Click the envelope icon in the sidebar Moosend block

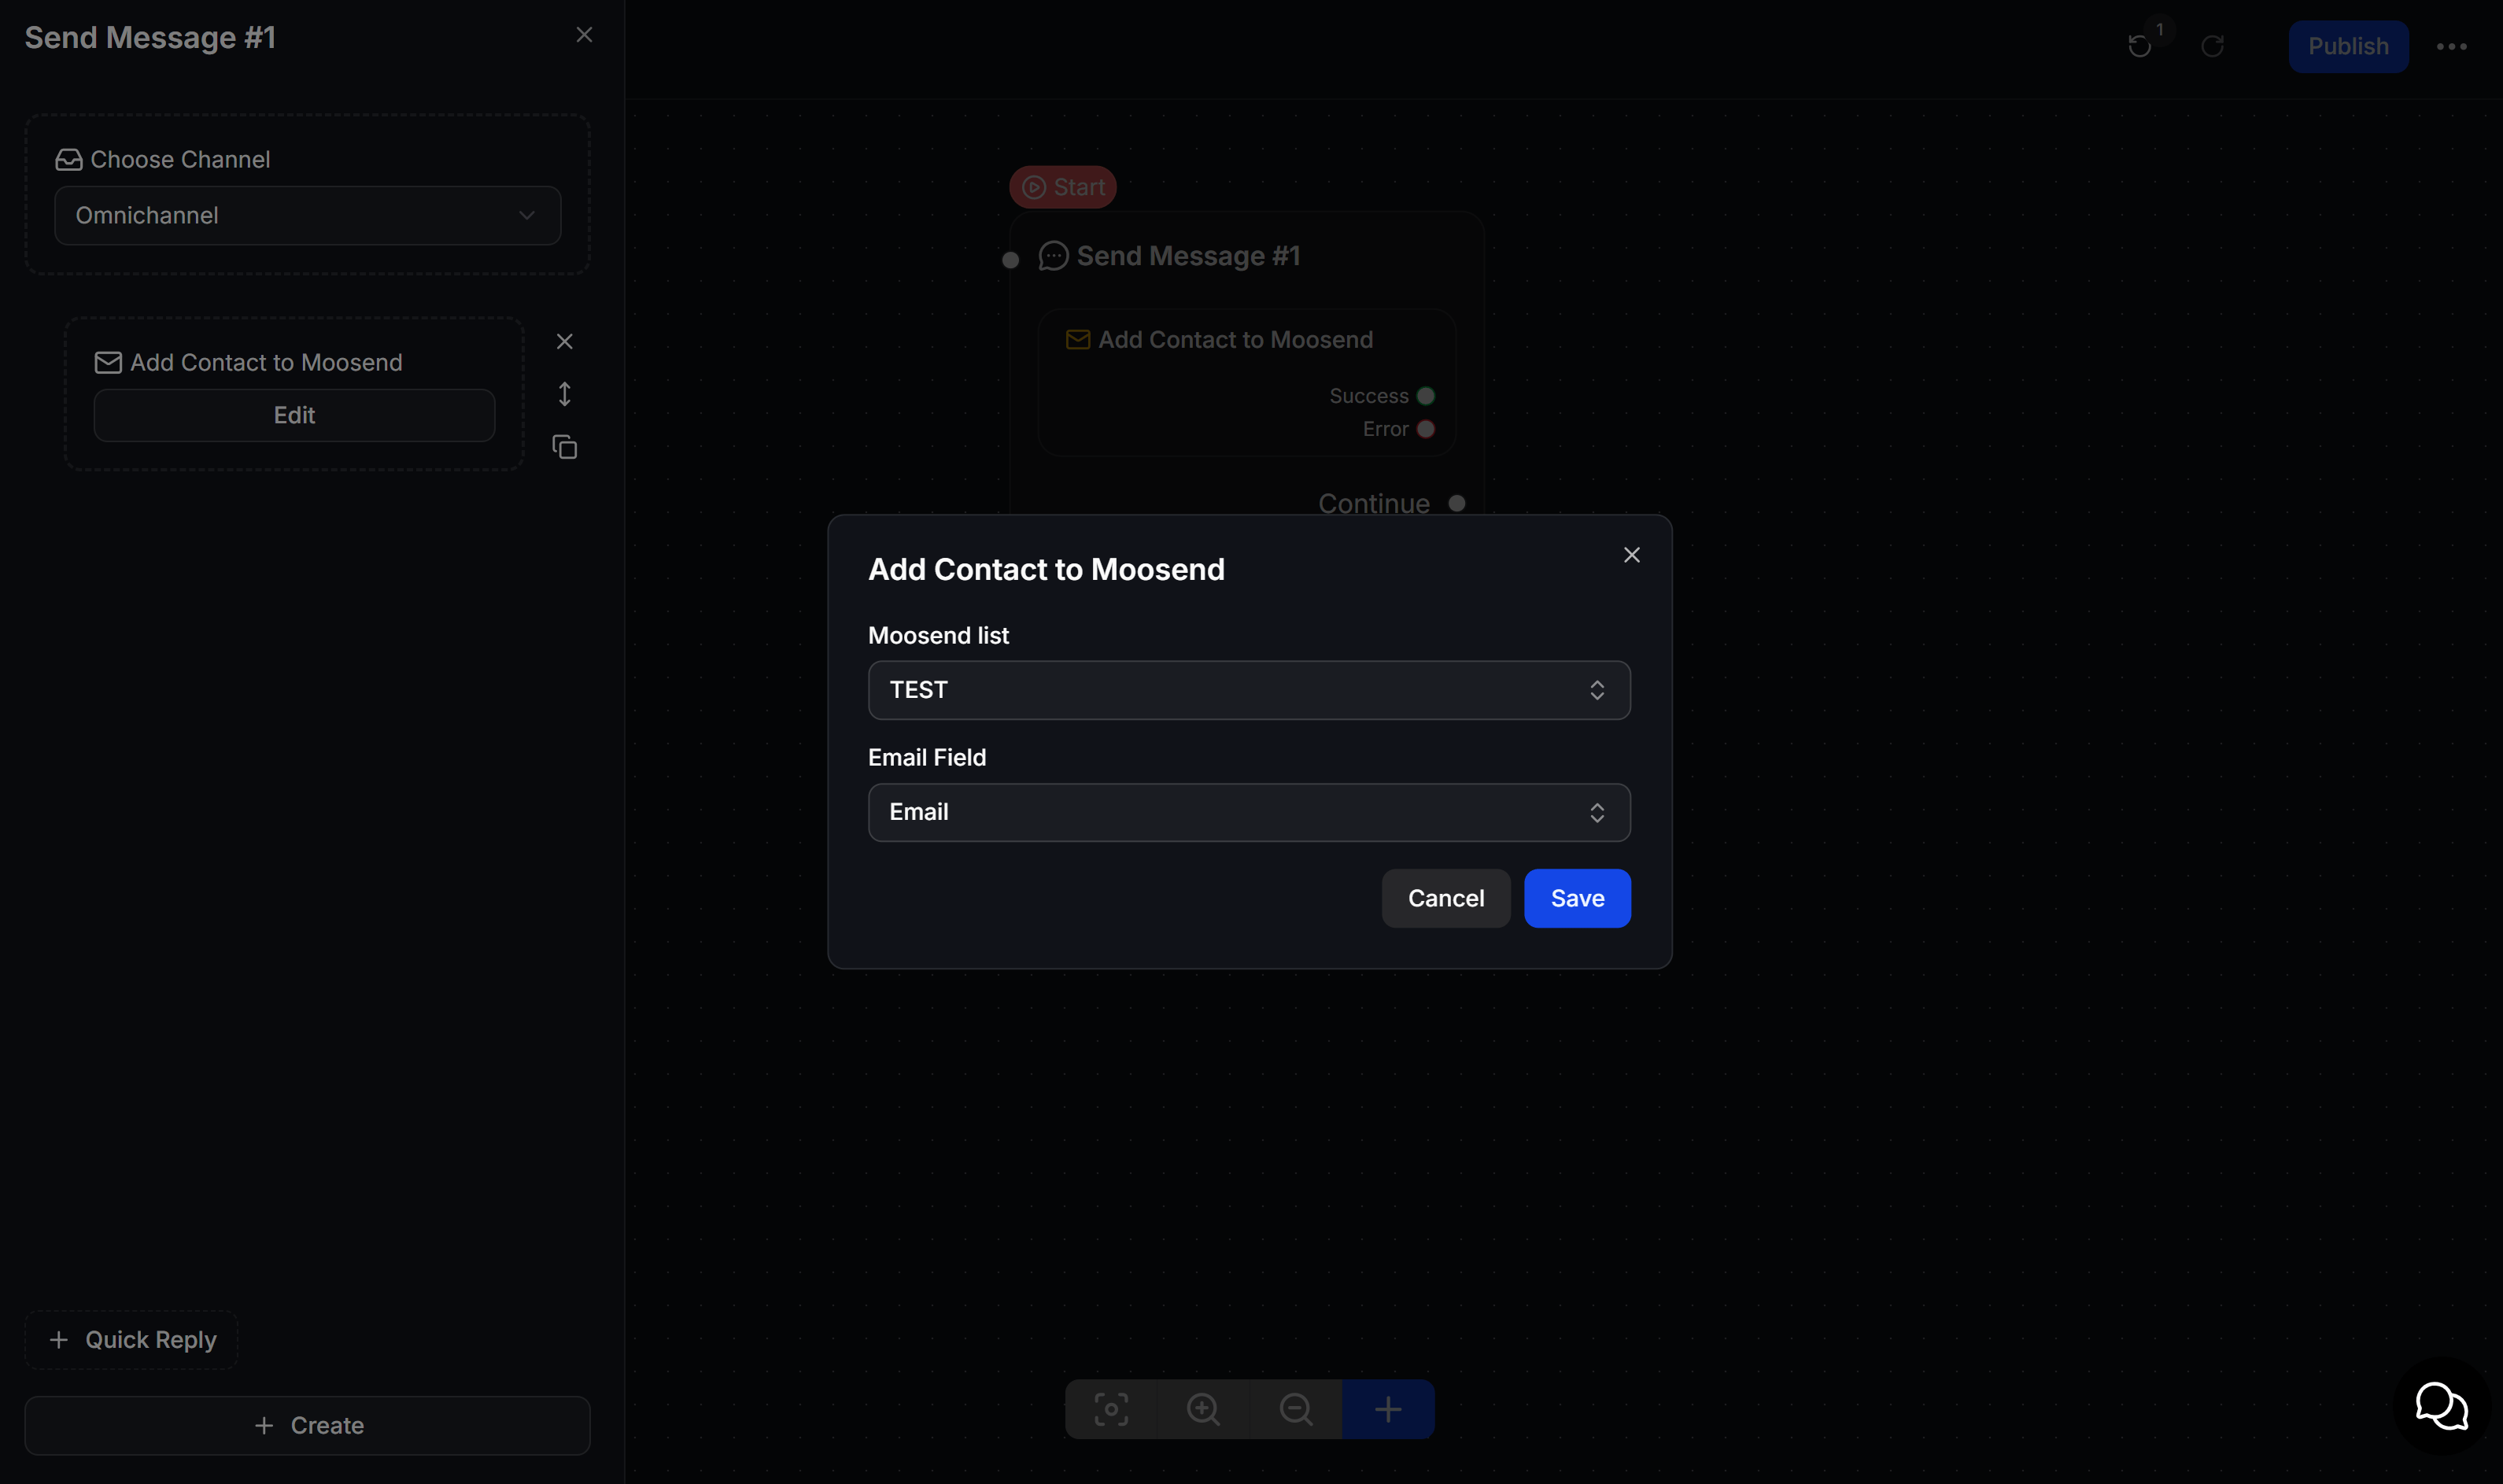(108, 362)
